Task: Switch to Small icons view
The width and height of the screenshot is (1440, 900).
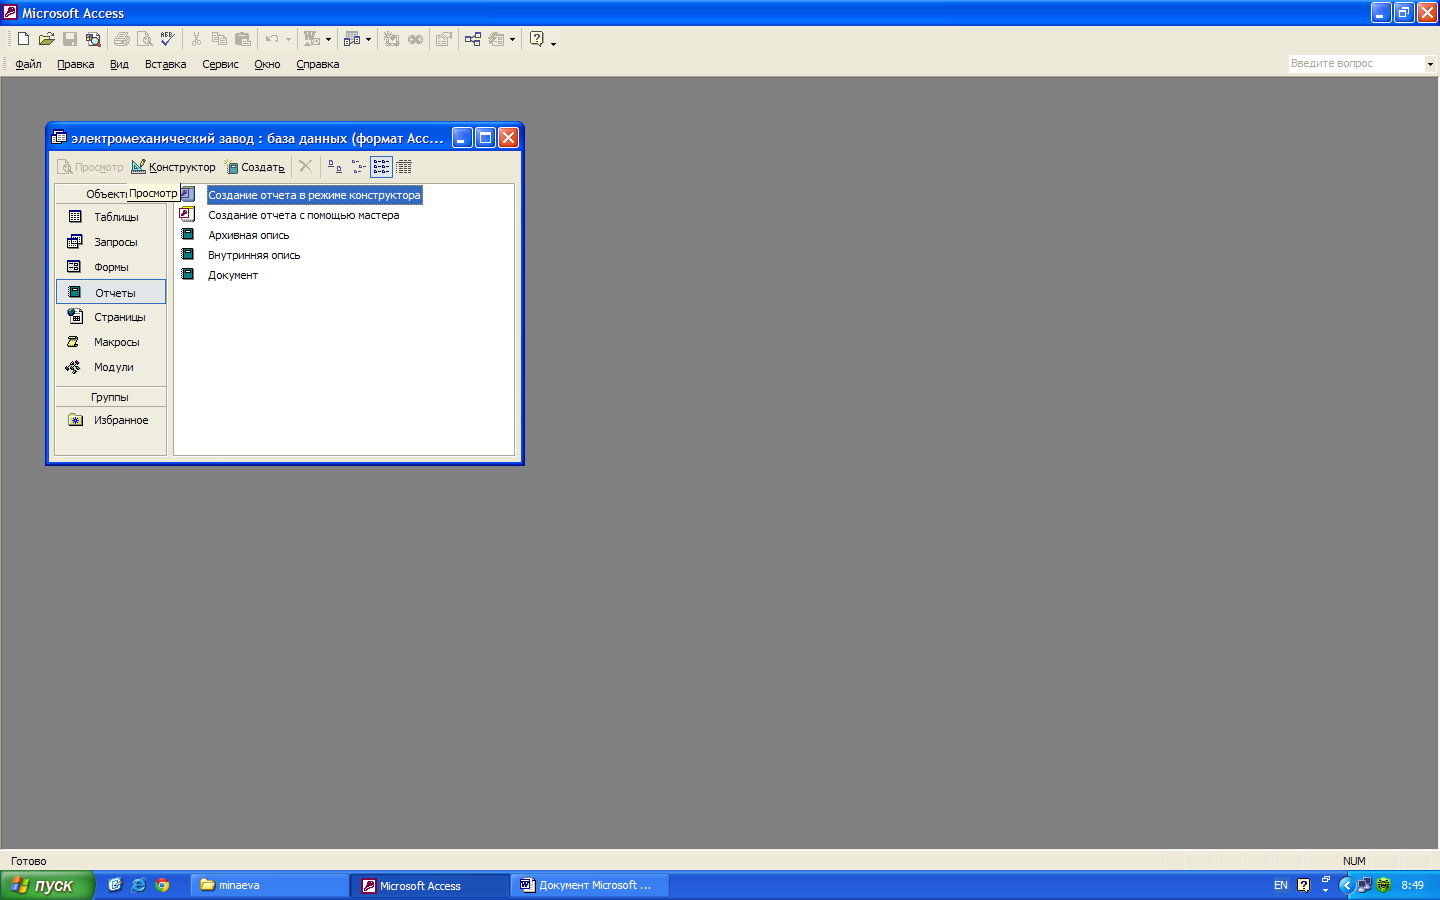Action: [358, 166]
